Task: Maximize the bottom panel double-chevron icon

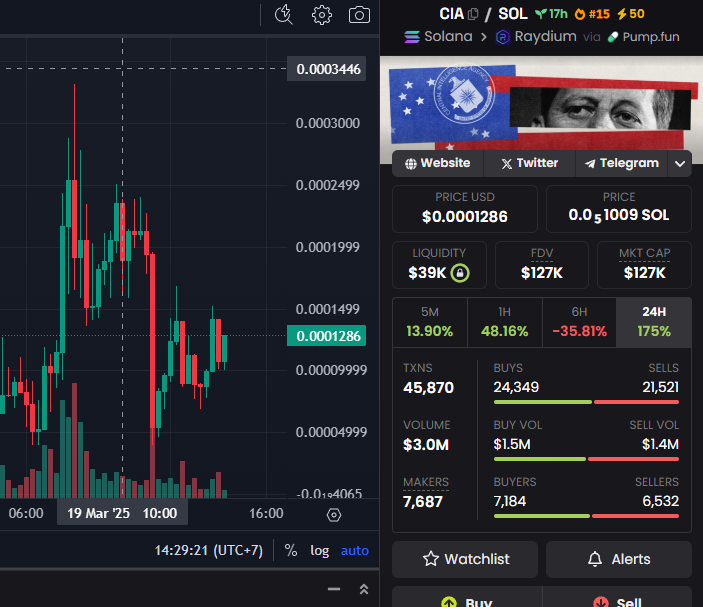Action: 364,589
